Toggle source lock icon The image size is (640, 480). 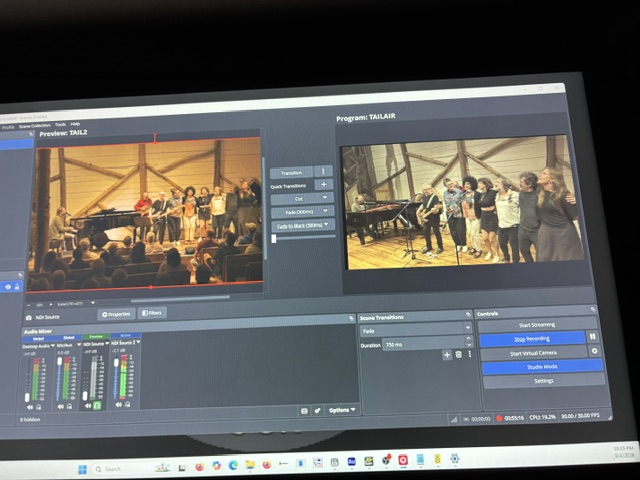(17, 287)
